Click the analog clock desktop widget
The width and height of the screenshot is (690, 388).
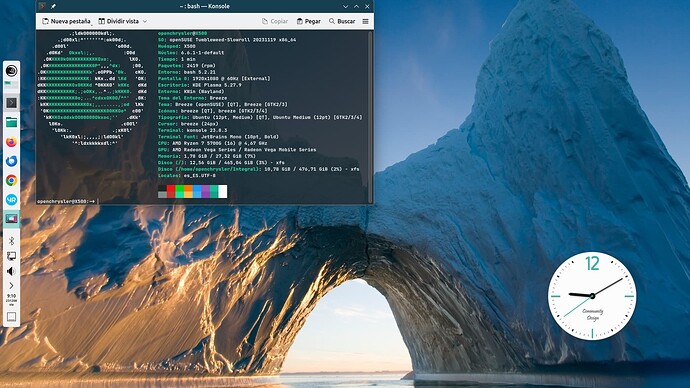592,296
